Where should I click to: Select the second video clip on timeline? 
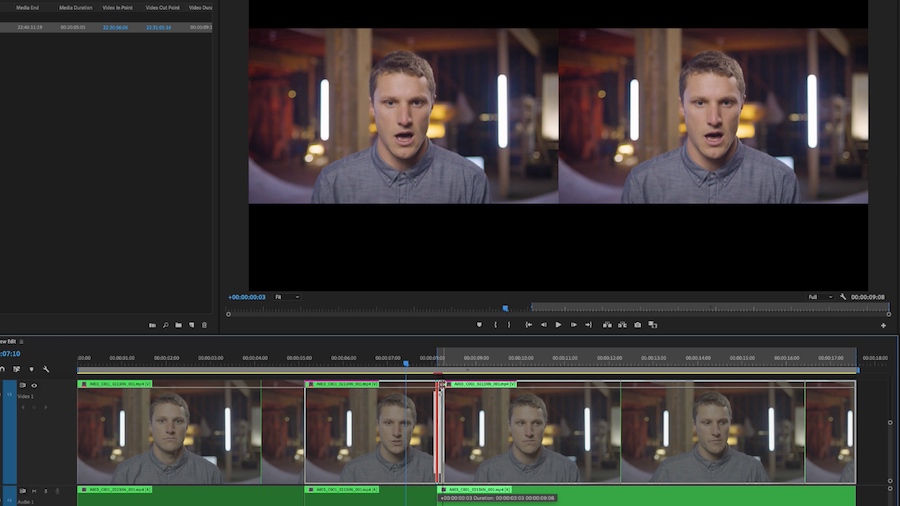tap(370, 433)
